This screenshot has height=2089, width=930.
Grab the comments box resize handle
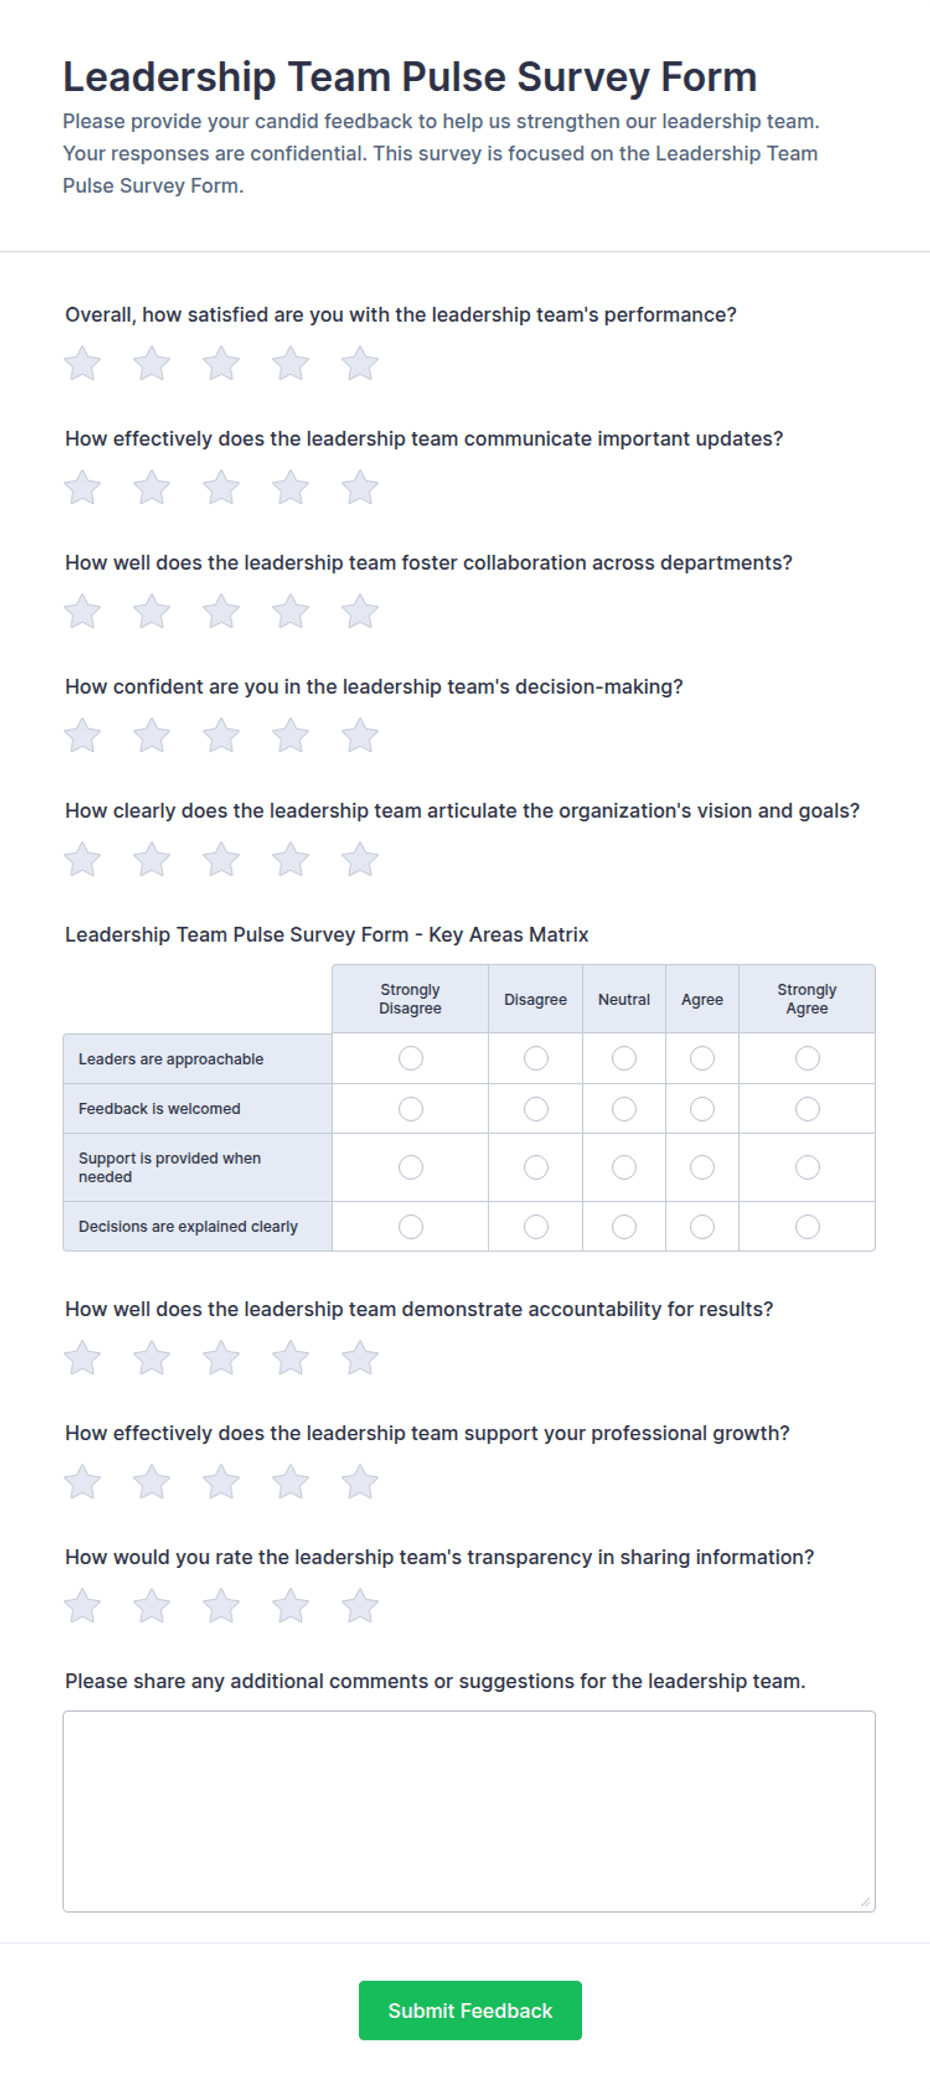tap(866, 1902)
